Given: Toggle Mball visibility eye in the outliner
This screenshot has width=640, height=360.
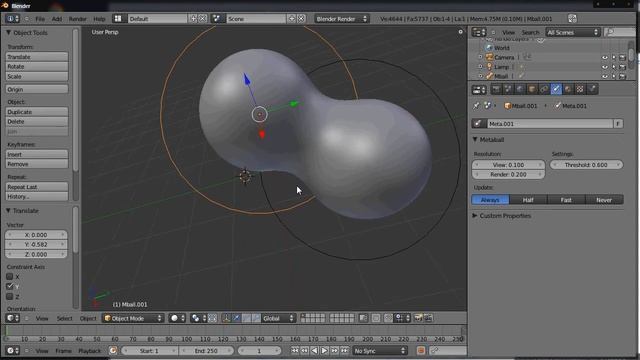Looking at the screenshot, I should pos(604,76).
